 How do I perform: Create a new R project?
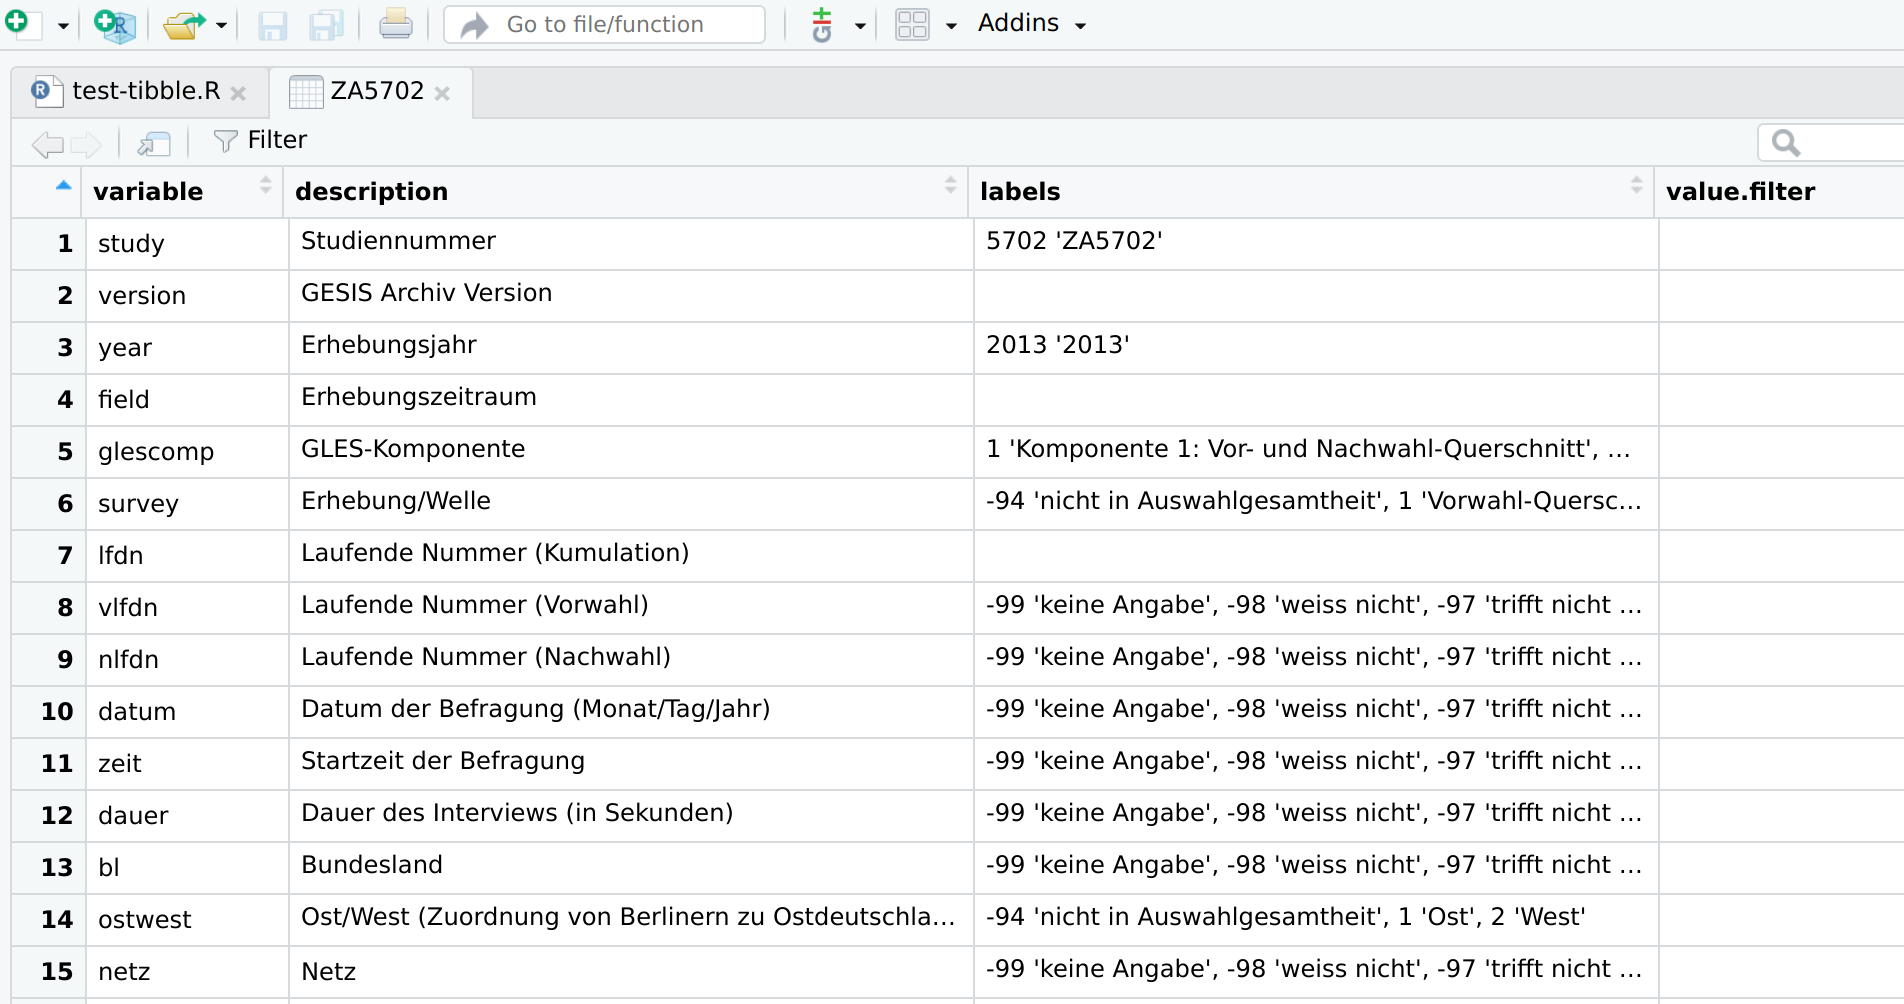pyautogui.click(x=113, y=24)
